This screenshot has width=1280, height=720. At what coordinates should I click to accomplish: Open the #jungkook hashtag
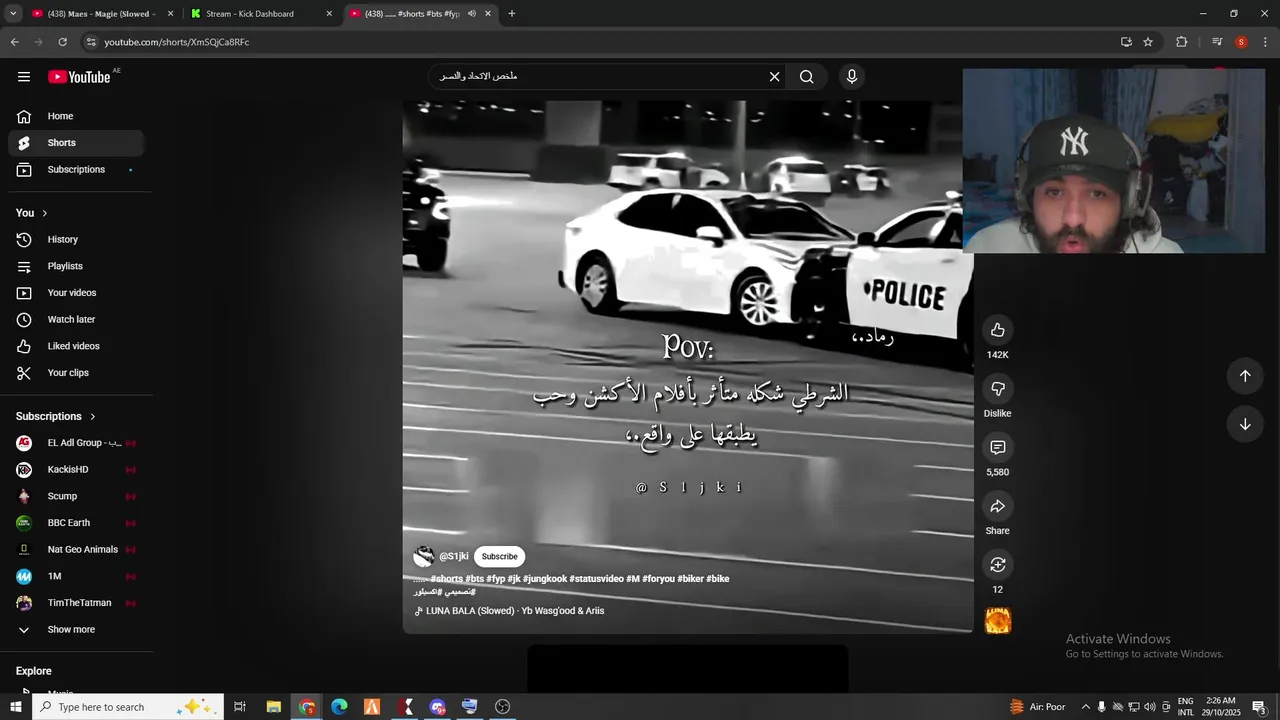(x=545, y=579)
